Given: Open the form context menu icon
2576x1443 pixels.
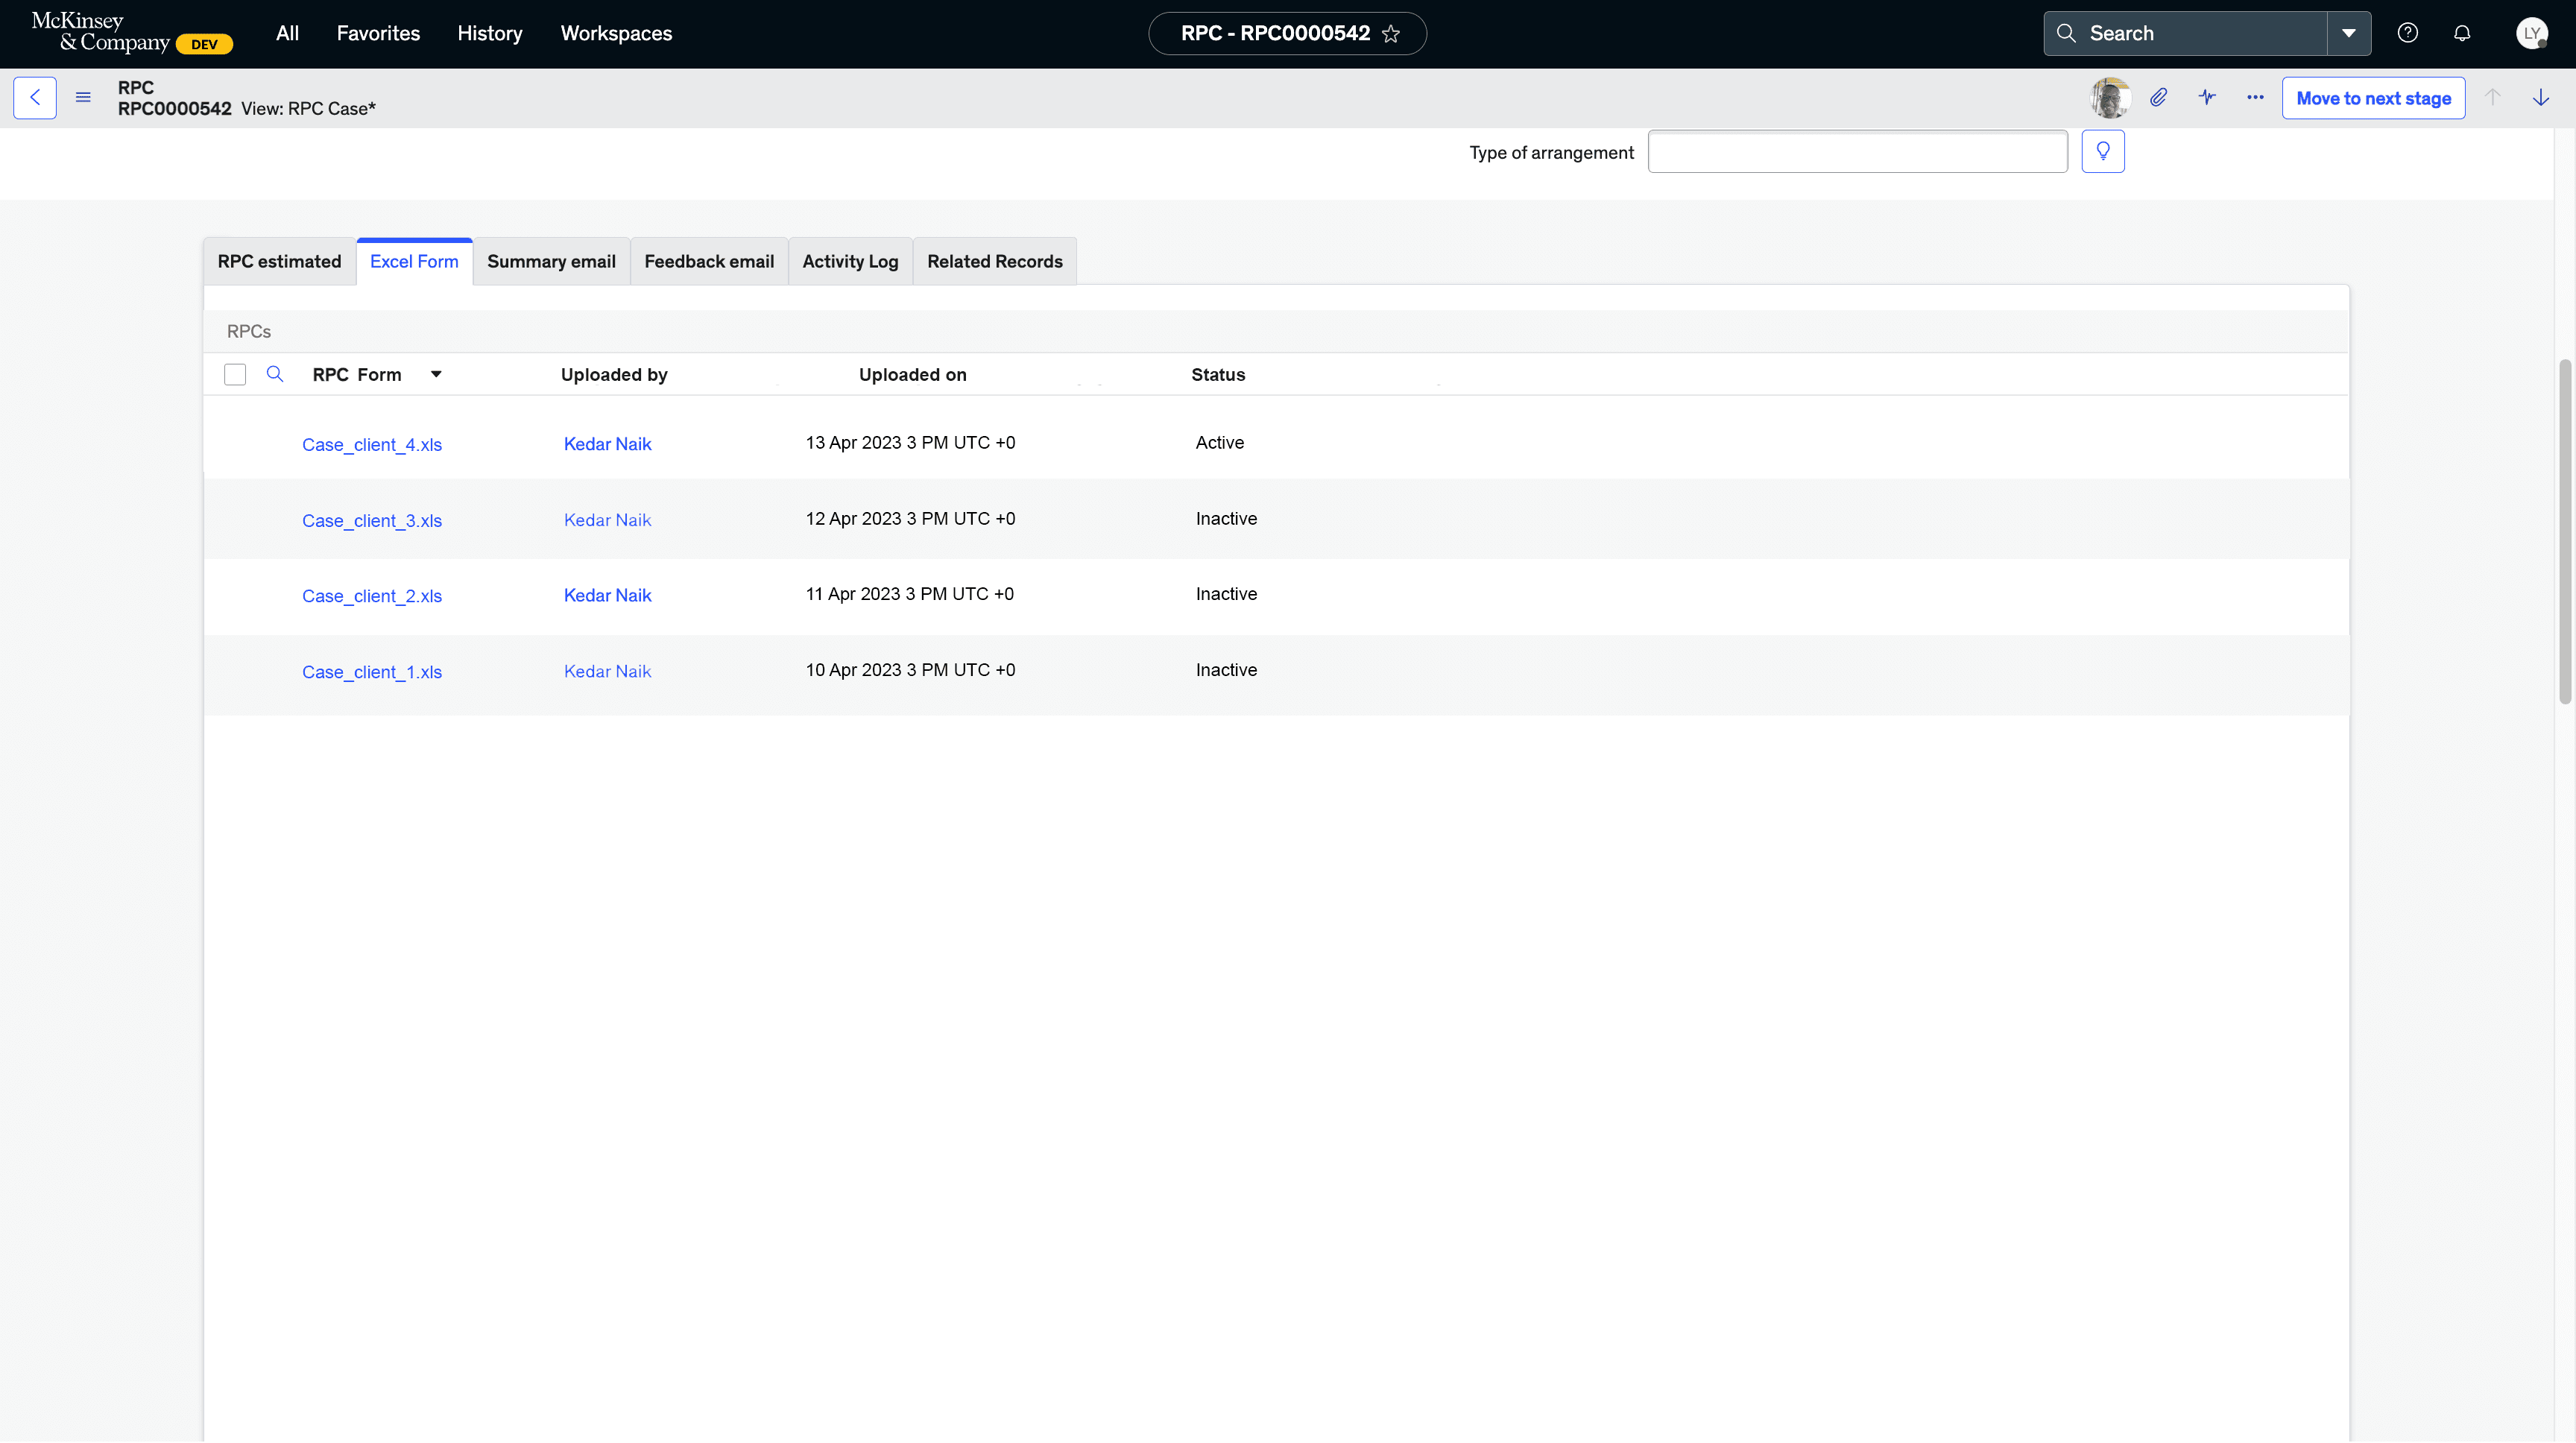Looking at the screenshot, I should [x=83, y=98].
